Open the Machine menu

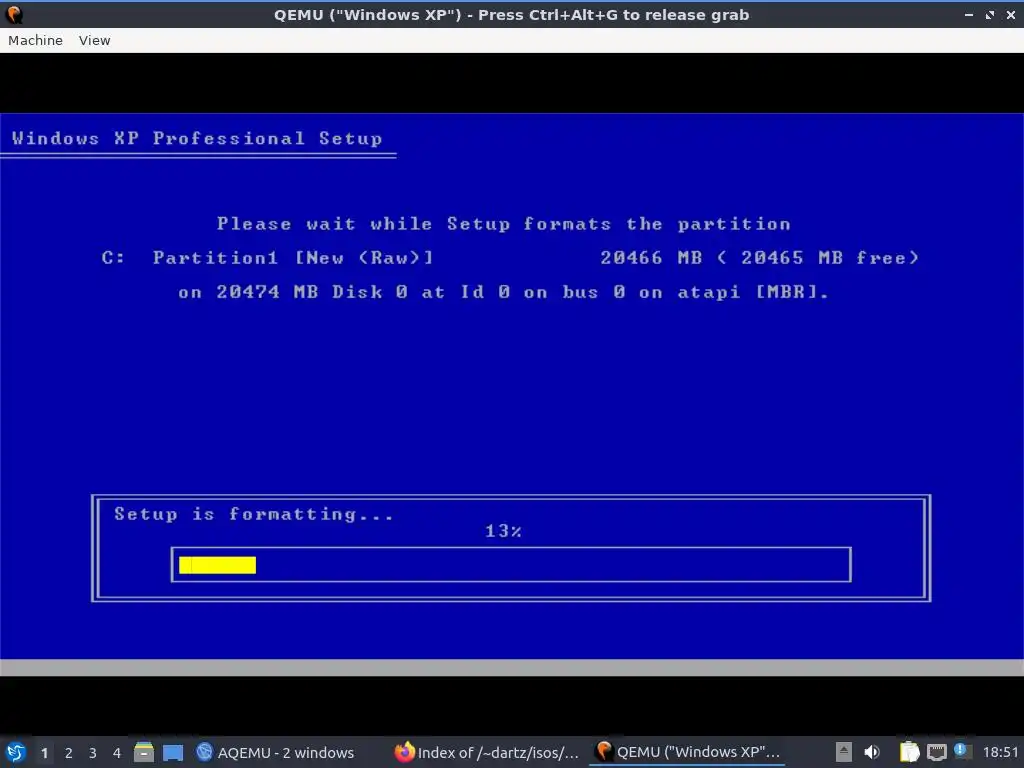35,40
